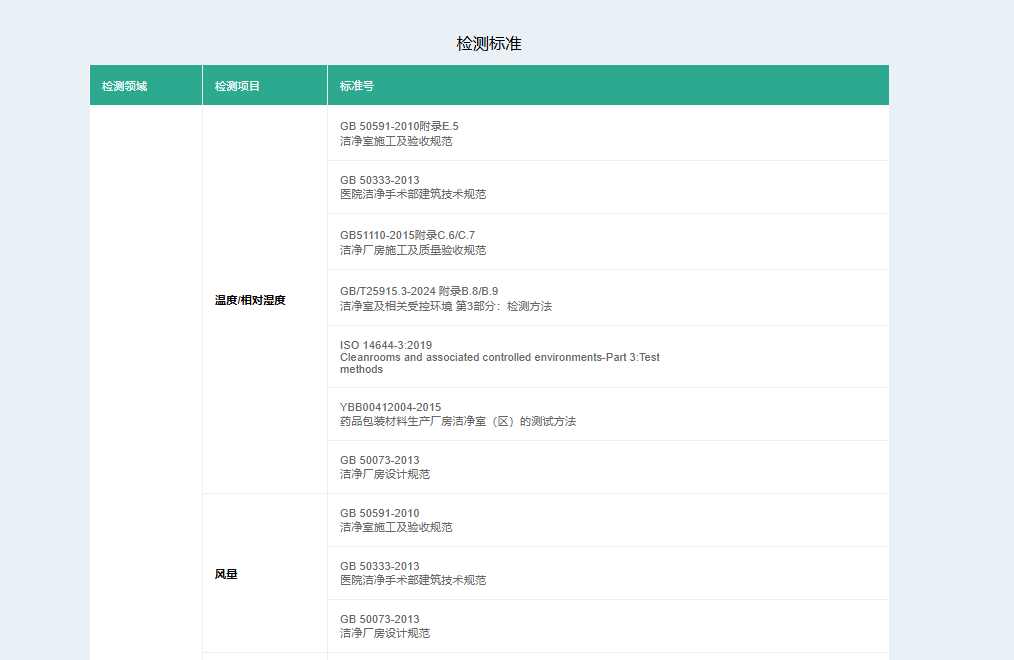Select the 风量 test item cell
1014x660 pixels.
coord(226,575)
